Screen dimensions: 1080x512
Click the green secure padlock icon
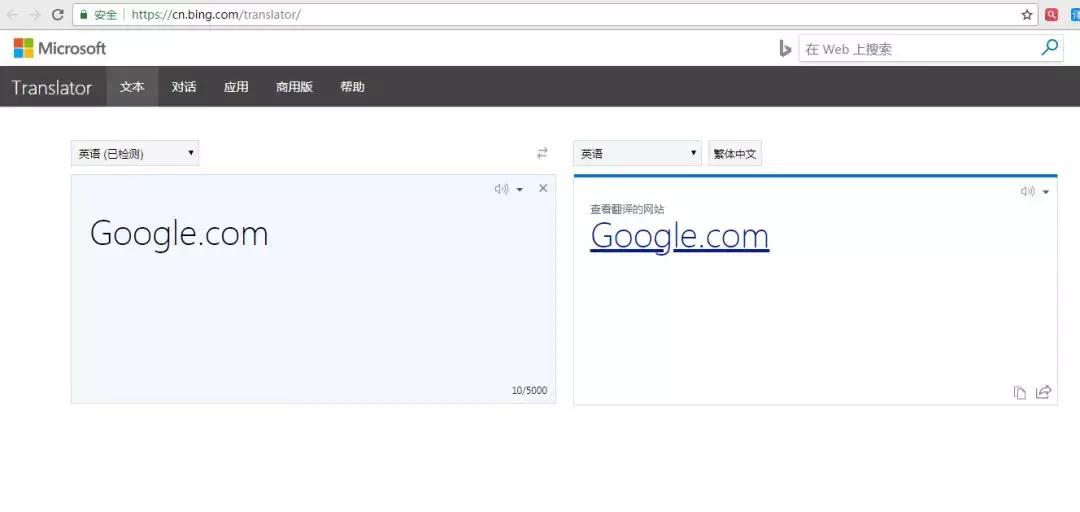[x=83, y=14]
